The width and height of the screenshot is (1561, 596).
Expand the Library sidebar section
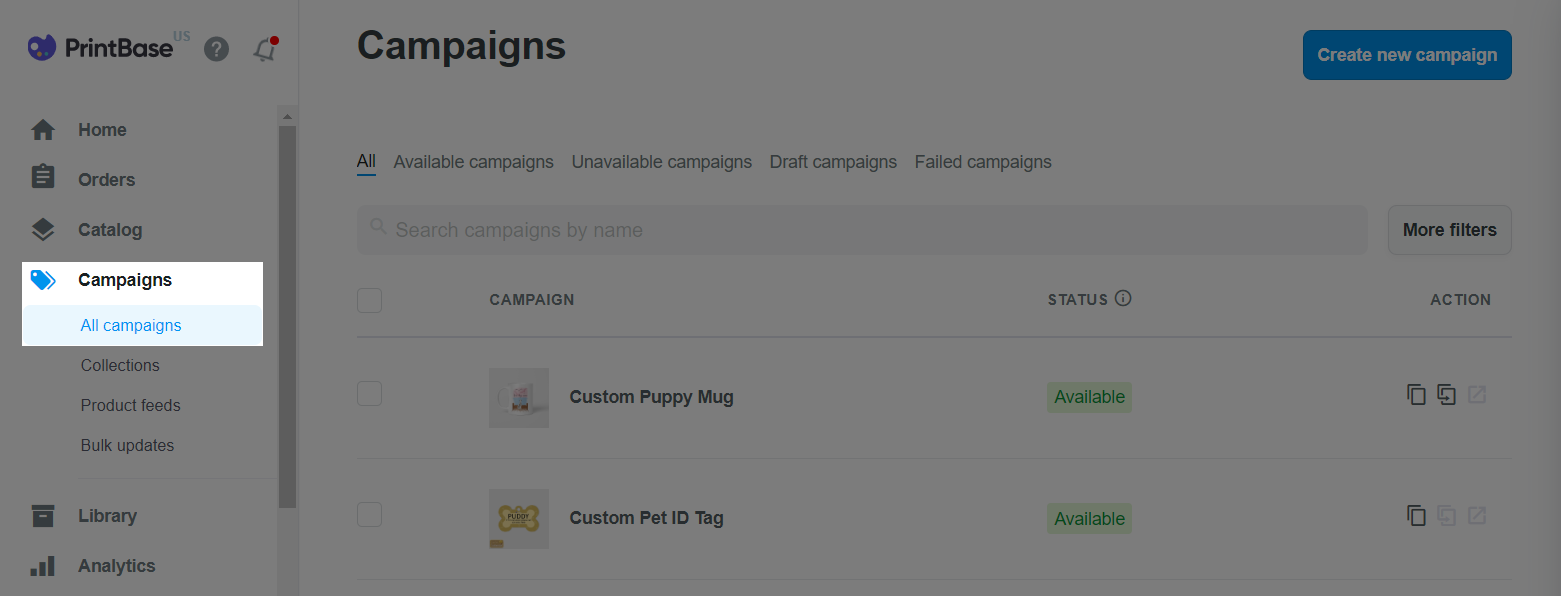(107, 516)
